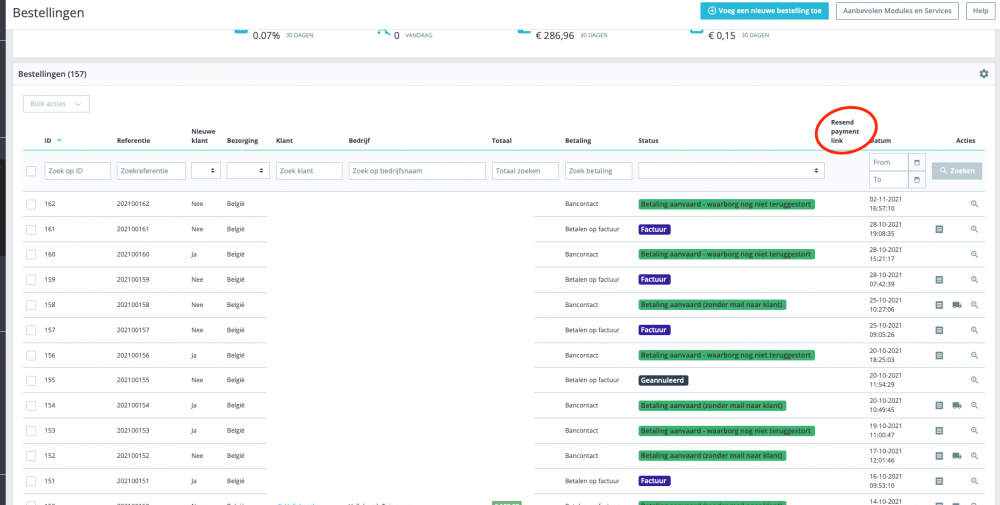Open the Nieuwe klant filter dropdown
Viewport: 1000px width, 505px height.
click(206, 171)
